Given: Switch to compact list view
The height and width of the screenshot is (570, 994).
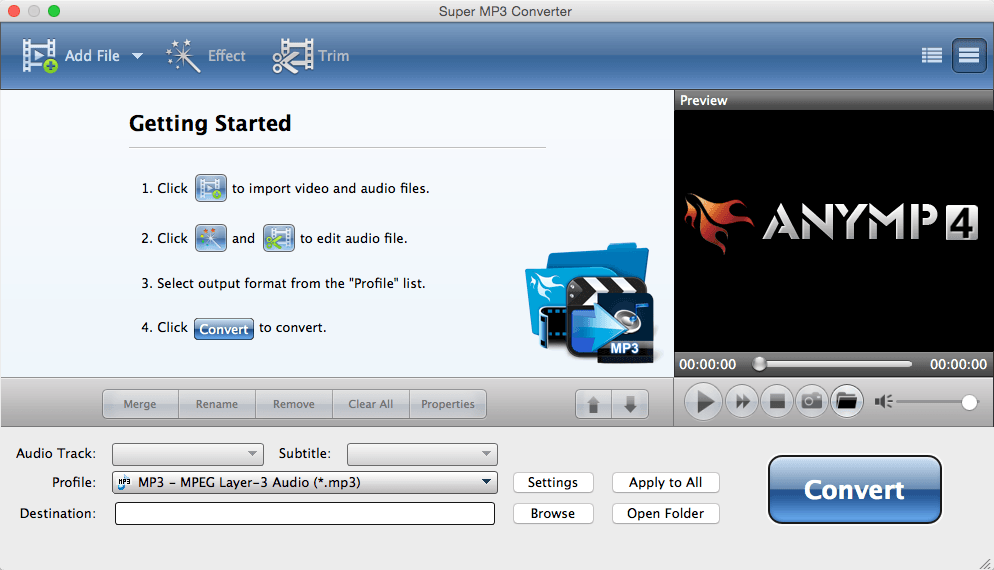Looking at the screenshot, I should pos(931,56).
